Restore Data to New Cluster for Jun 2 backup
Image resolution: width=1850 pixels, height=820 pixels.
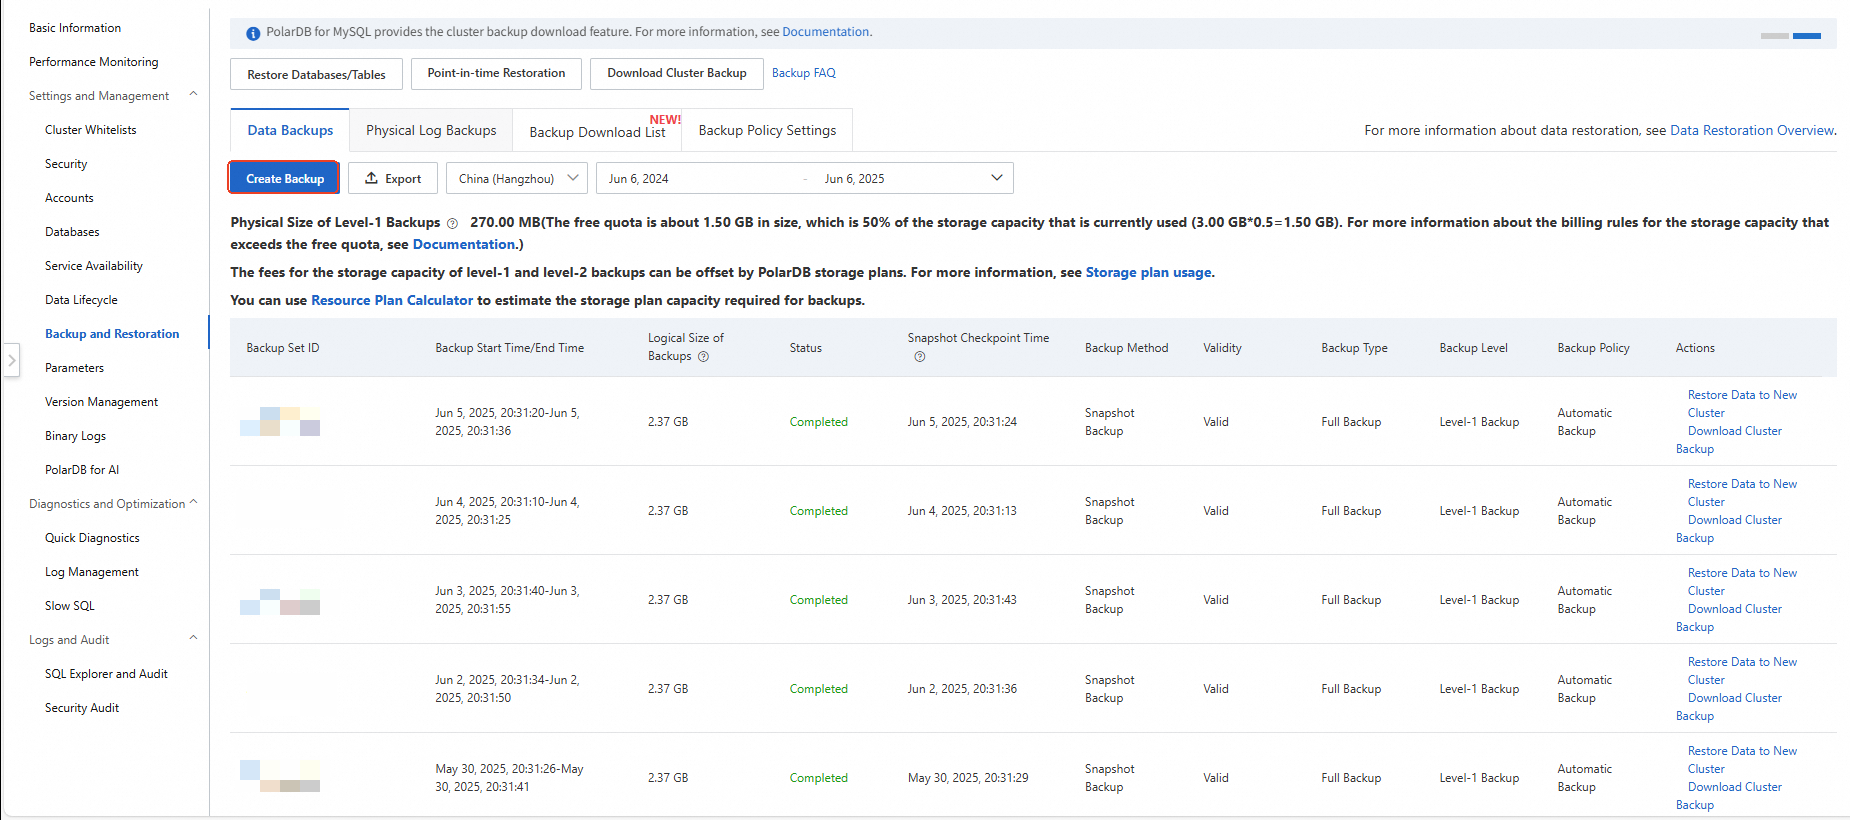click(x=1742, y=671)
